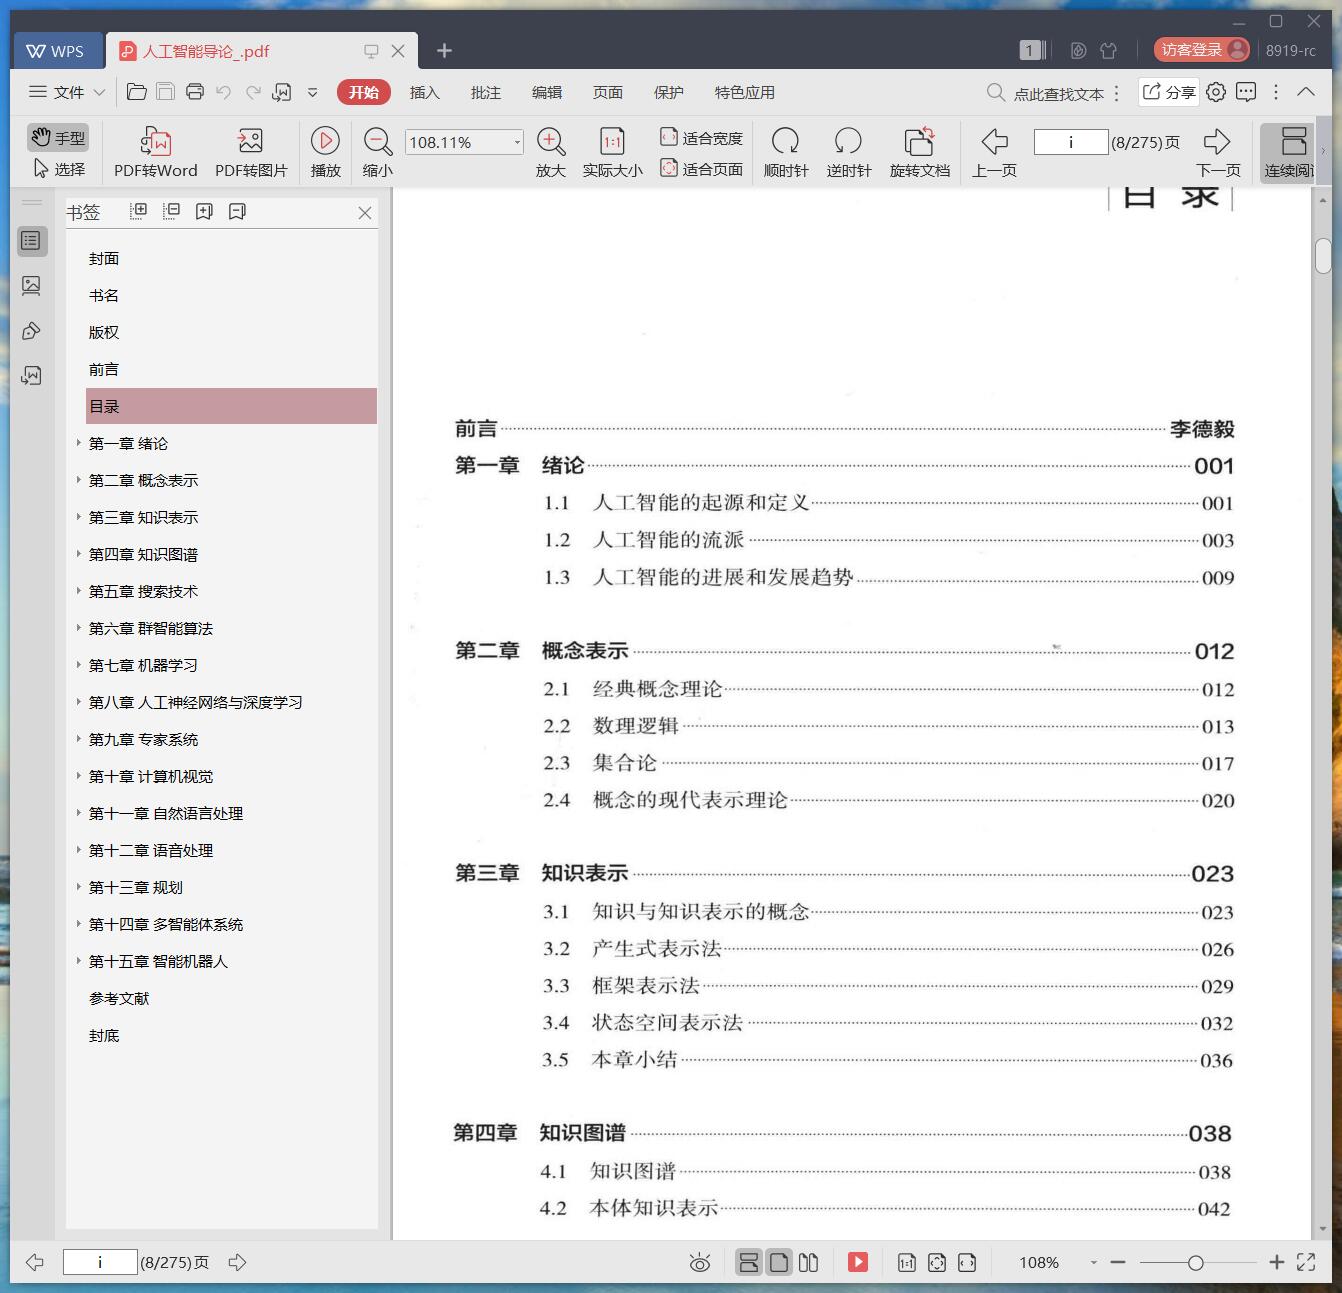Choose 适合页面 fit page
1342x1293 pixels.
(701, 169)
